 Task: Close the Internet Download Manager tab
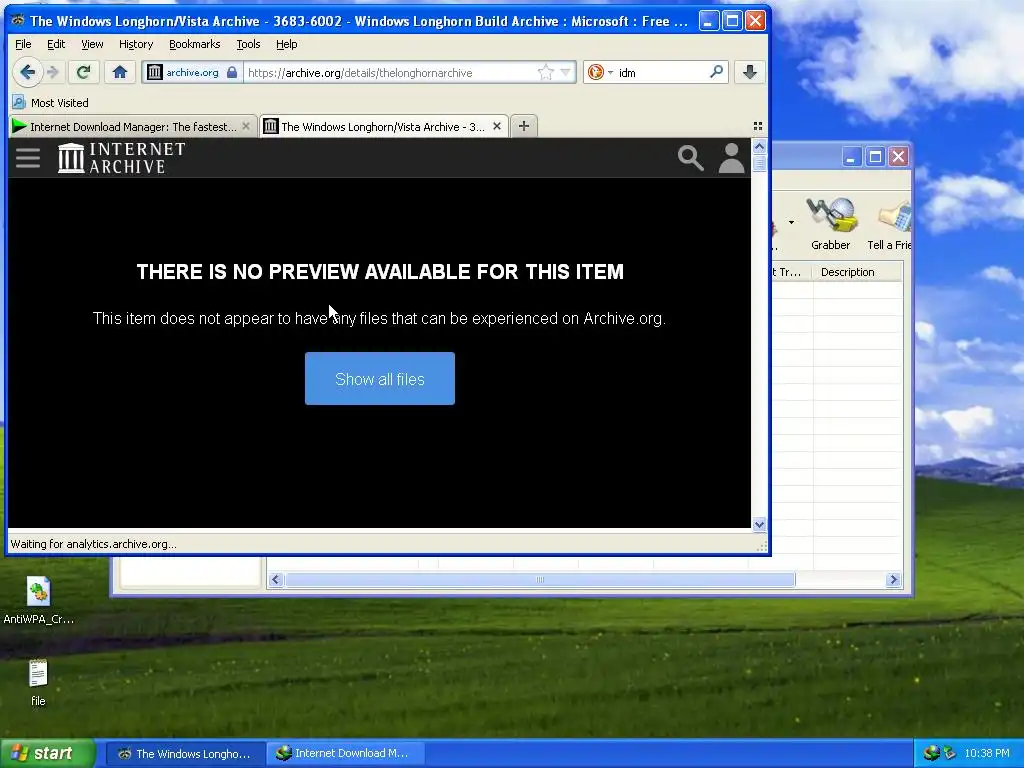tap(246, 126)
